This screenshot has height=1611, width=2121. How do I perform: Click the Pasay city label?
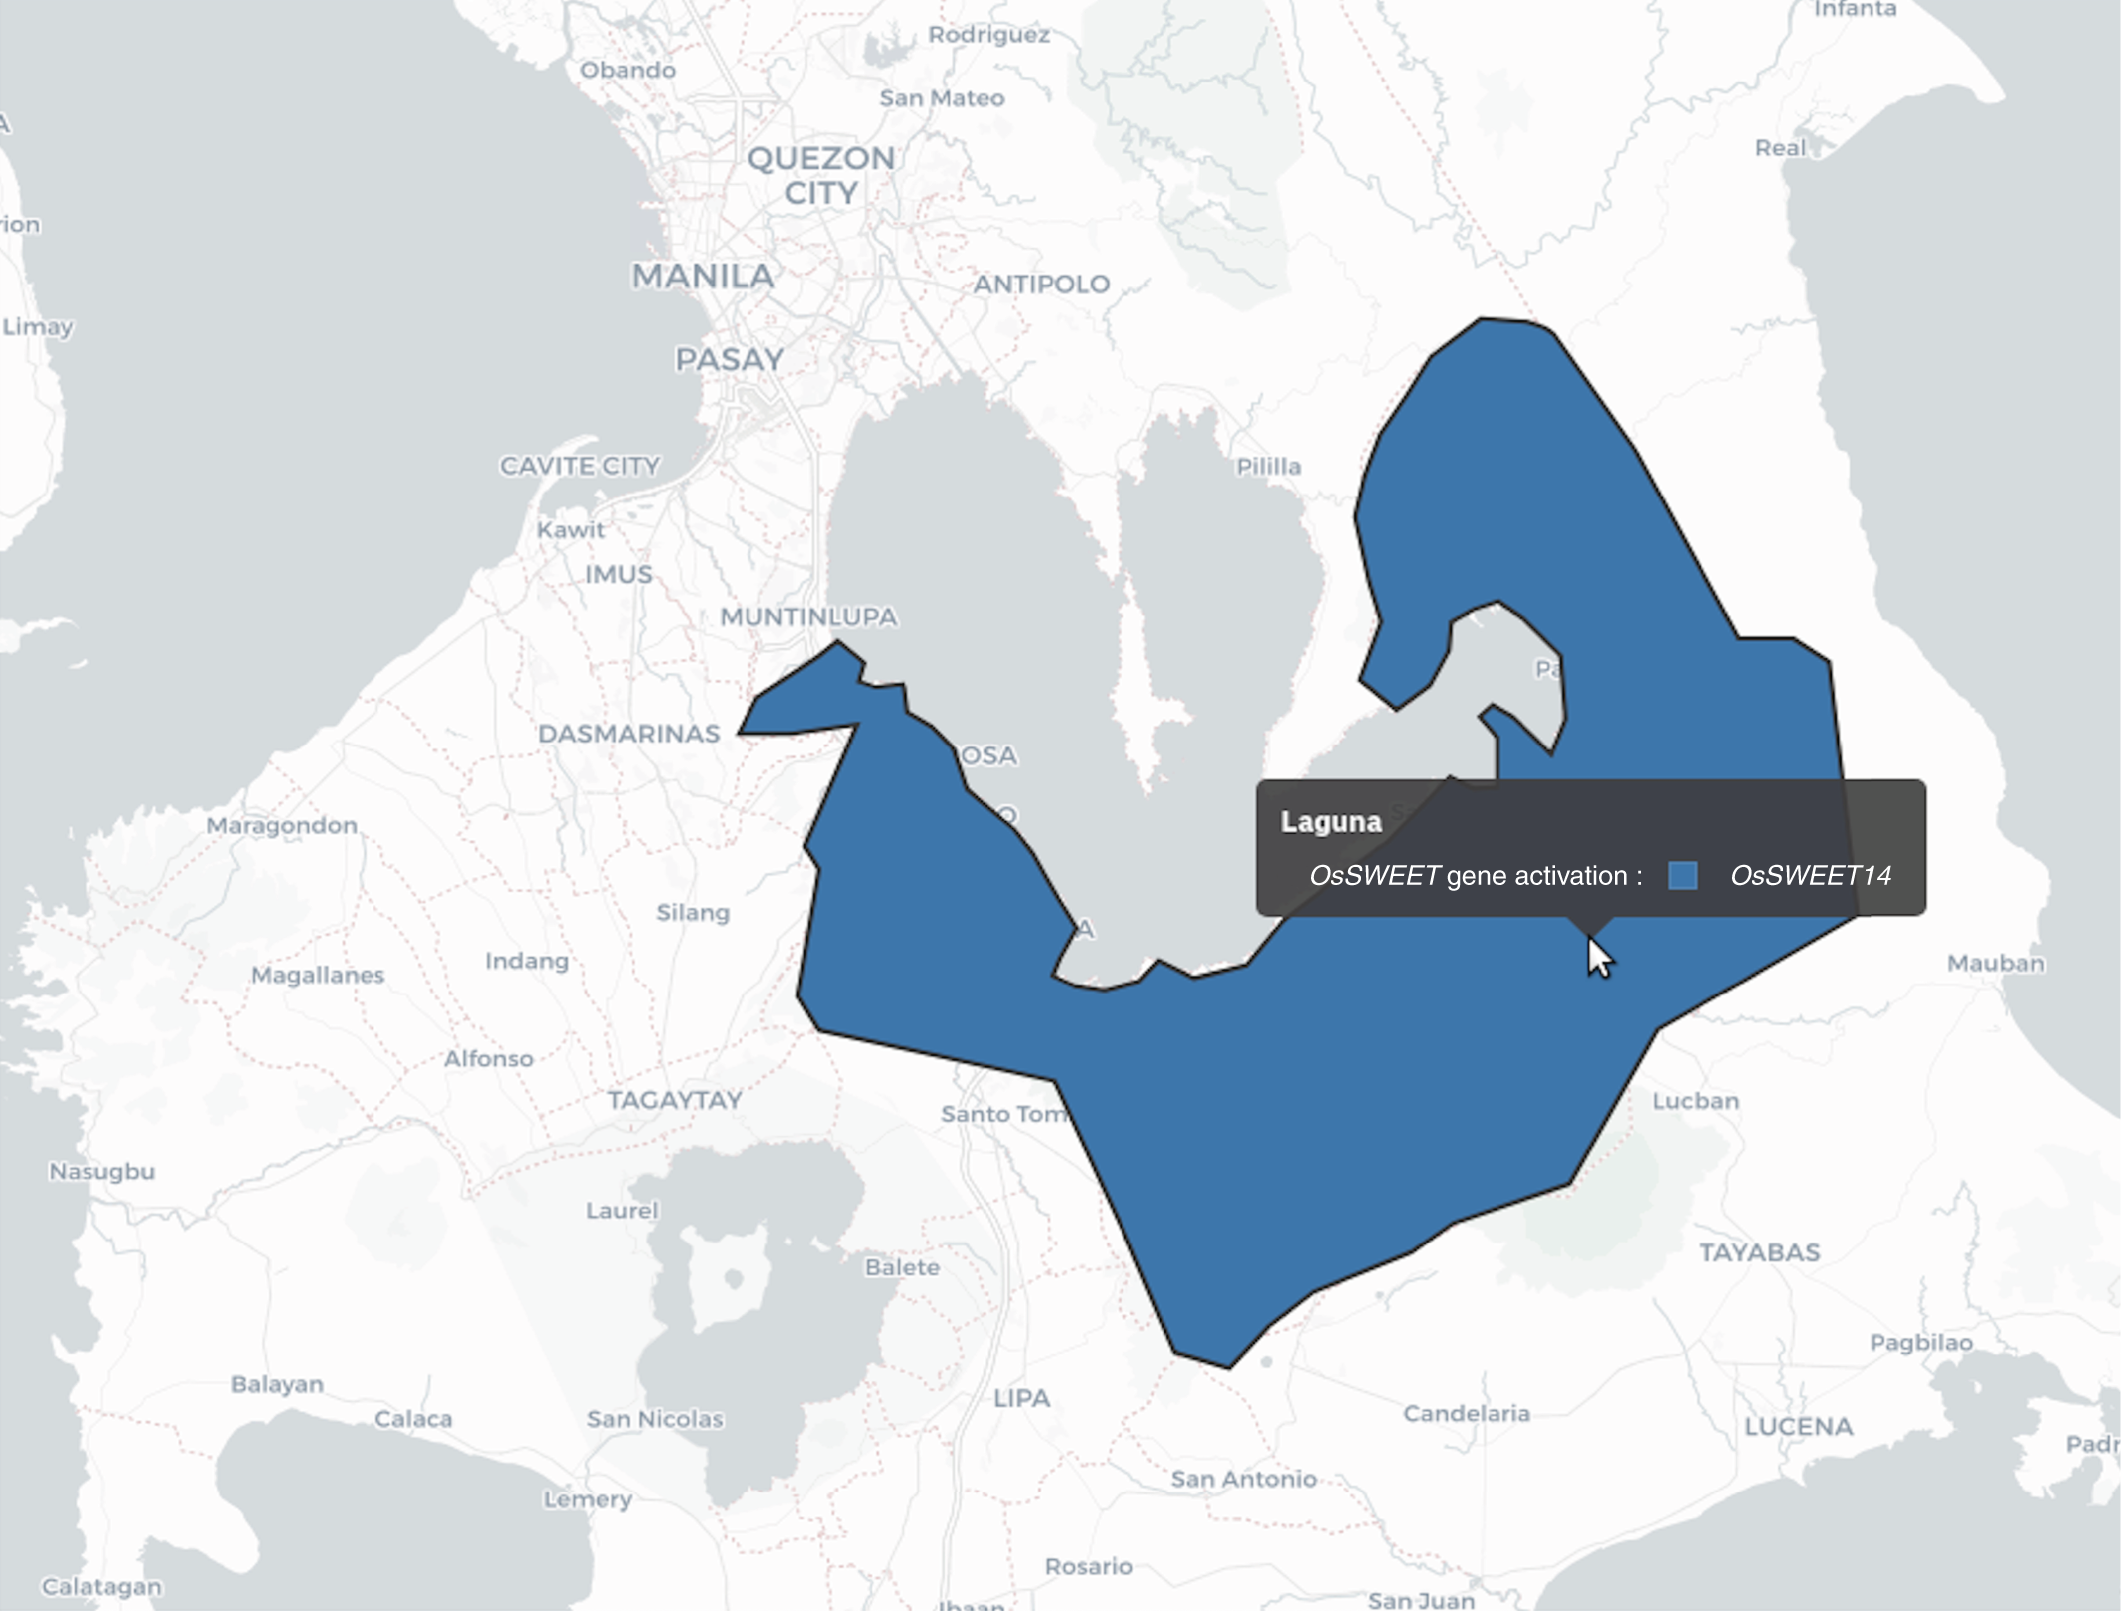tap(729, 360)
